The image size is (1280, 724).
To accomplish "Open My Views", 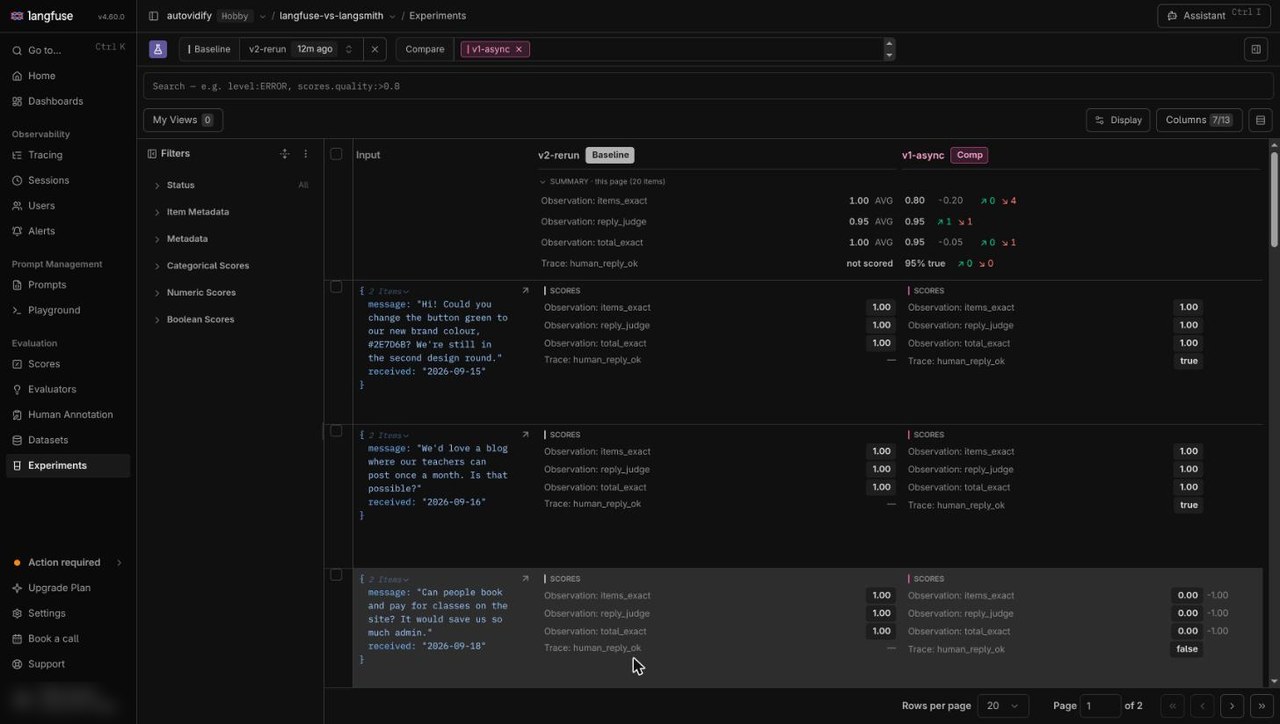I will pyautogui.click(x=183, y=120).
